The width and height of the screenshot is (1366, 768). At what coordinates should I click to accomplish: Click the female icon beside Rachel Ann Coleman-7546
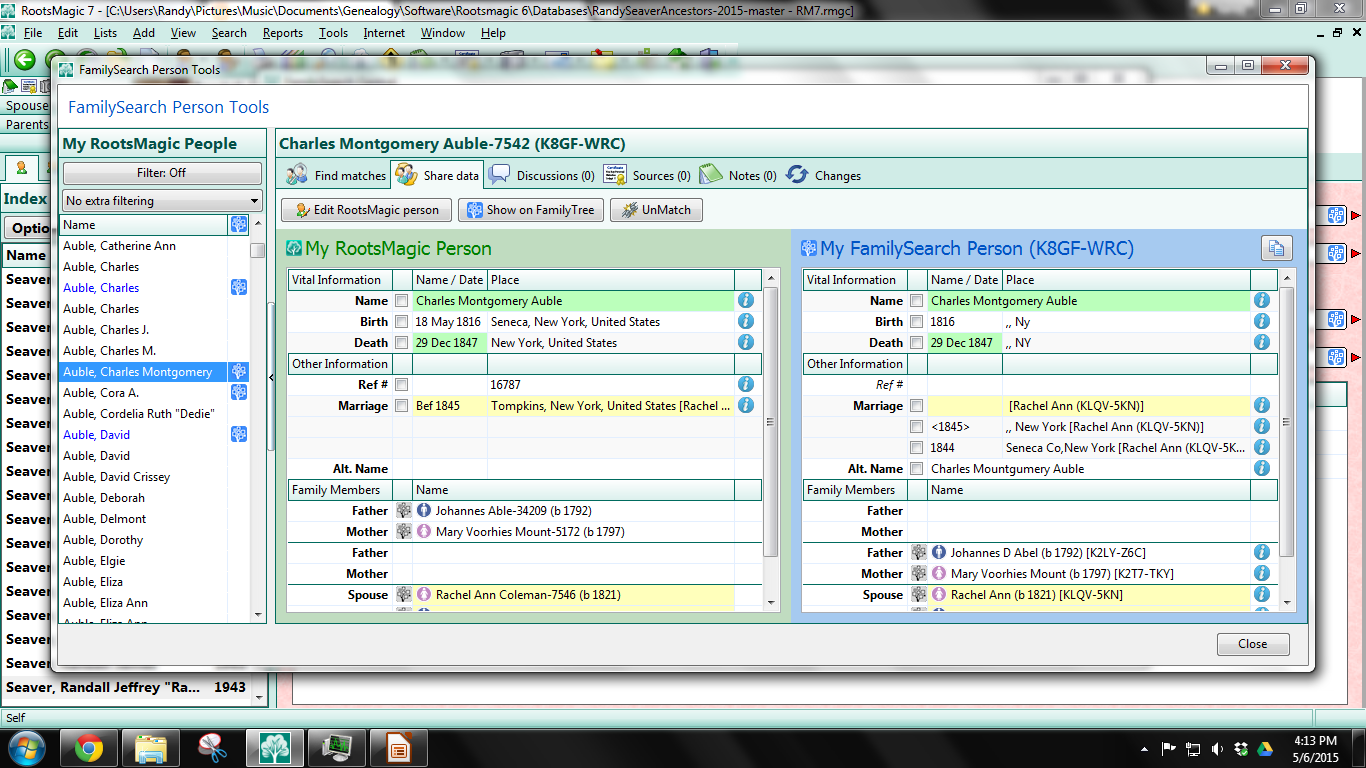click(425, 594)
